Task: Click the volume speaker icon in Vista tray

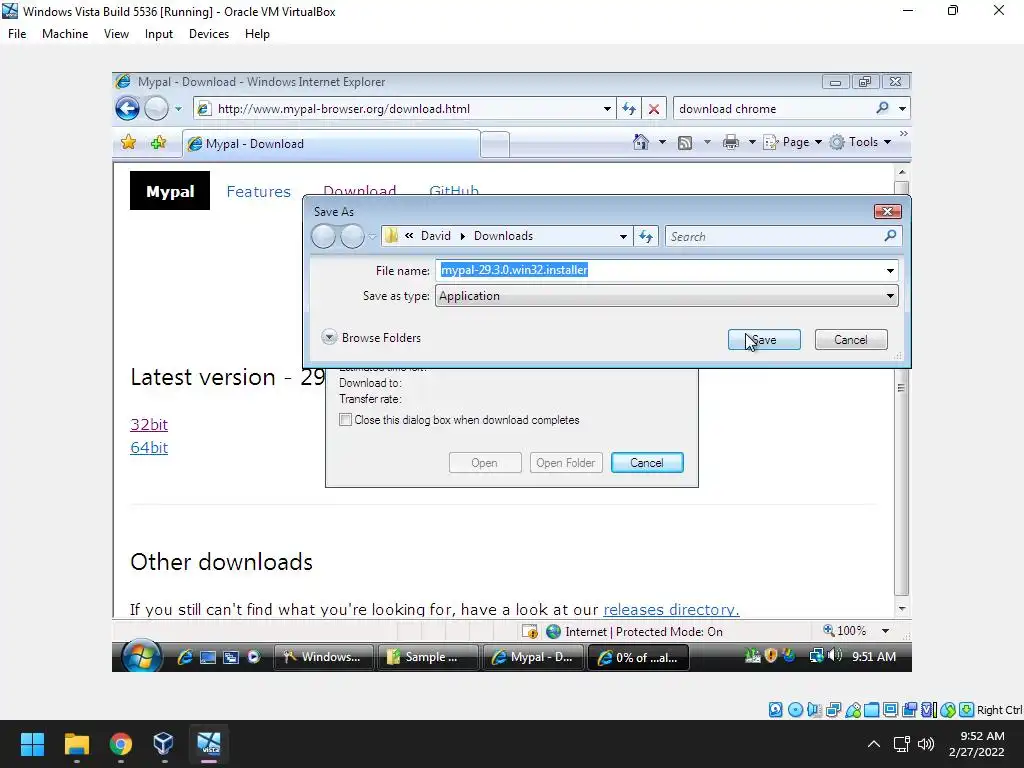Action: pyautogui.click(x=835, y=655)
